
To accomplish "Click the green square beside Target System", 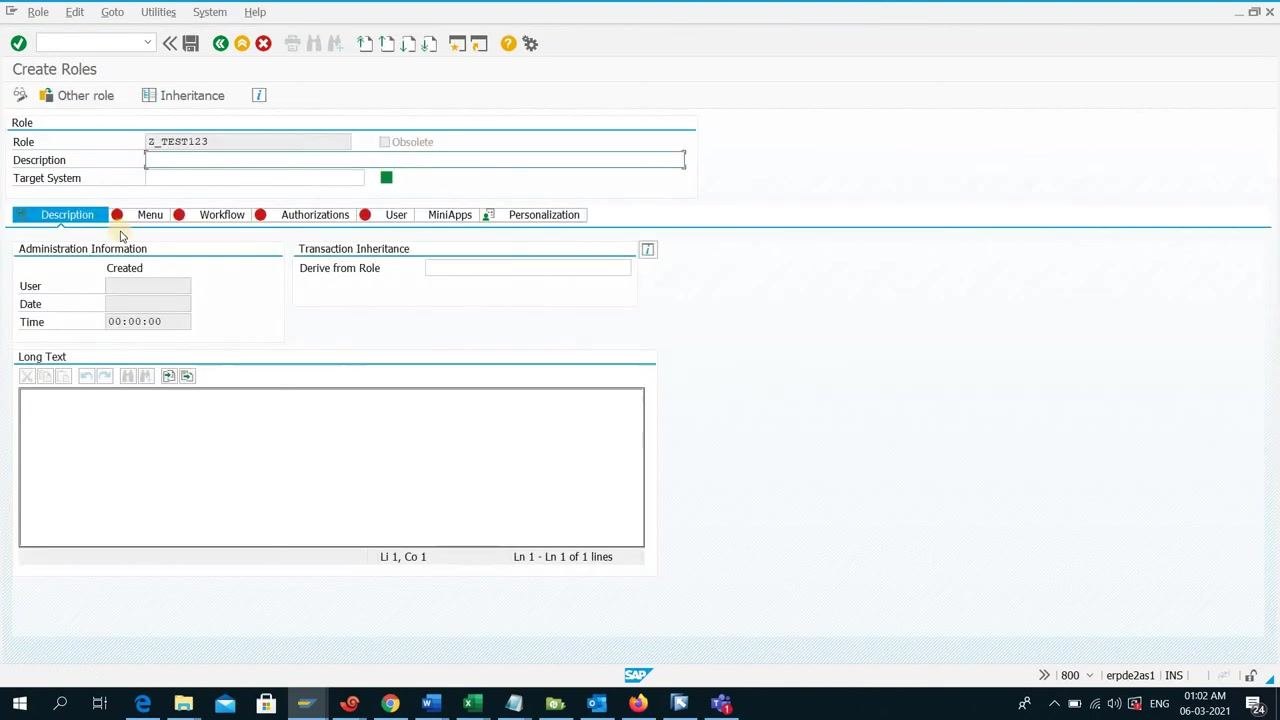I will [387, 177].
